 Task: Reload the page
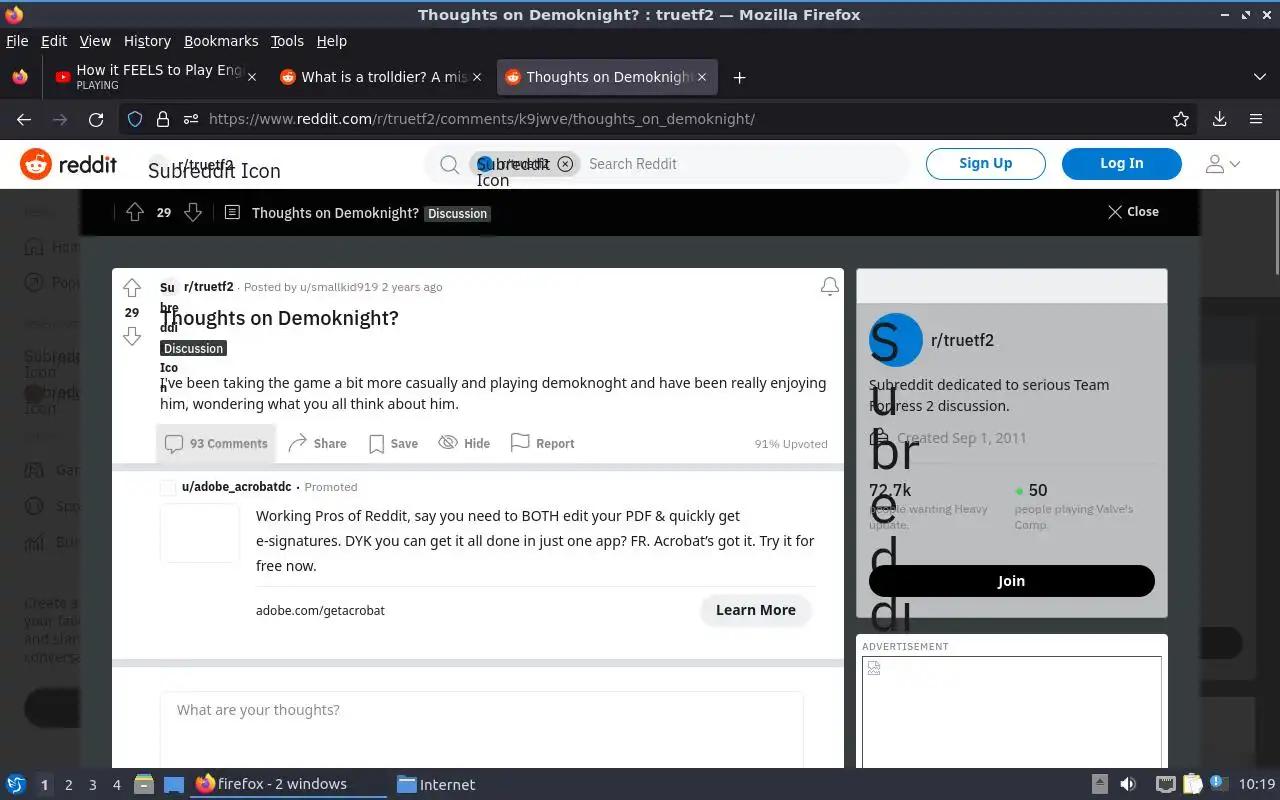coord(96,119)
